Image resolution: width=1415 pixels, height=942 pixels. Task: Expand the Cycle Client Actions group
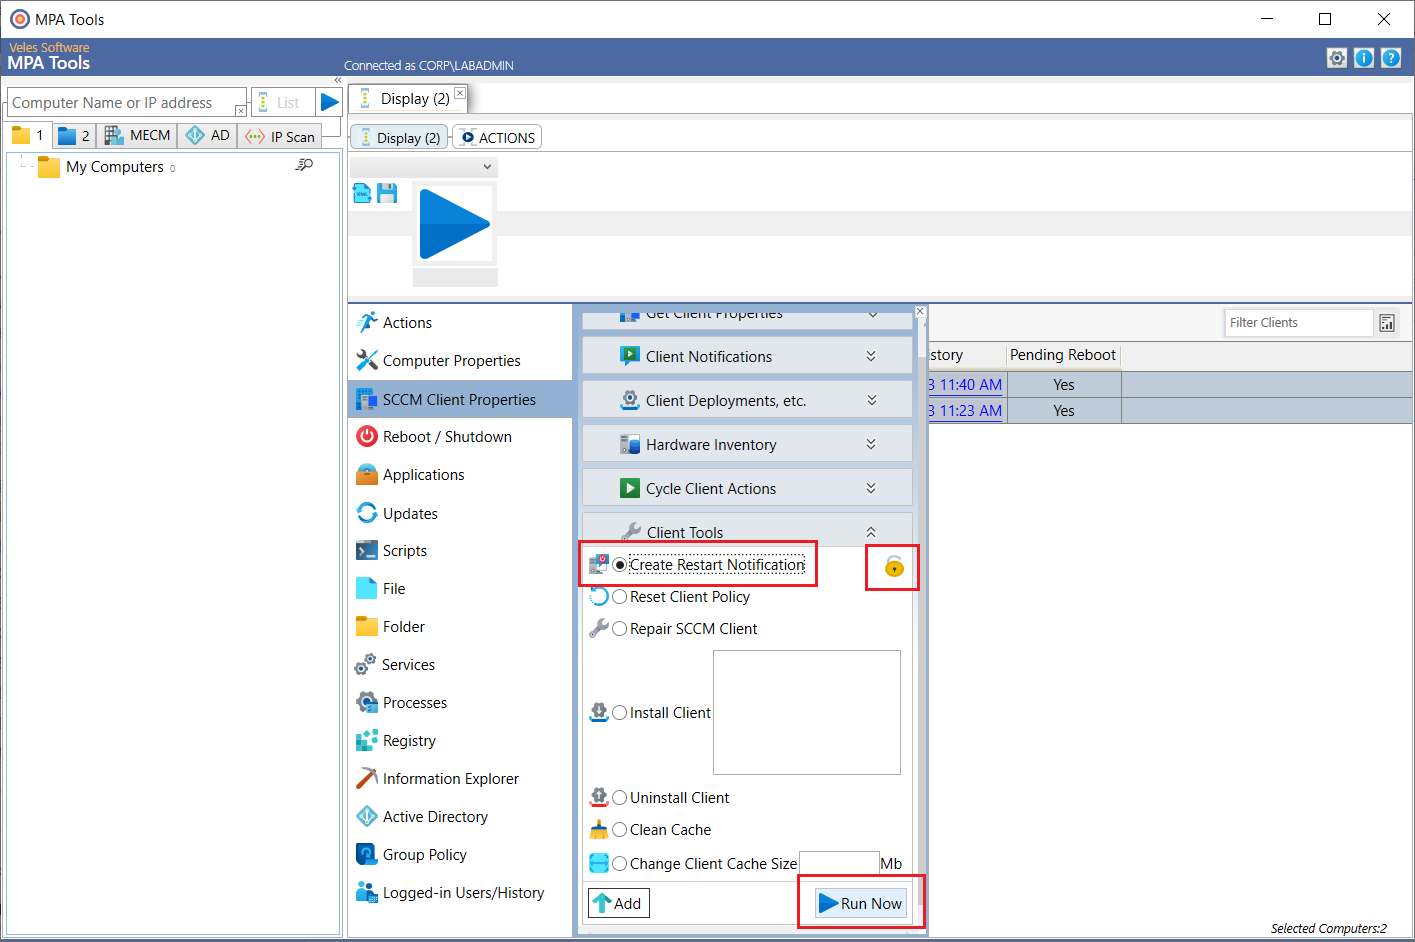click(747, 488)
